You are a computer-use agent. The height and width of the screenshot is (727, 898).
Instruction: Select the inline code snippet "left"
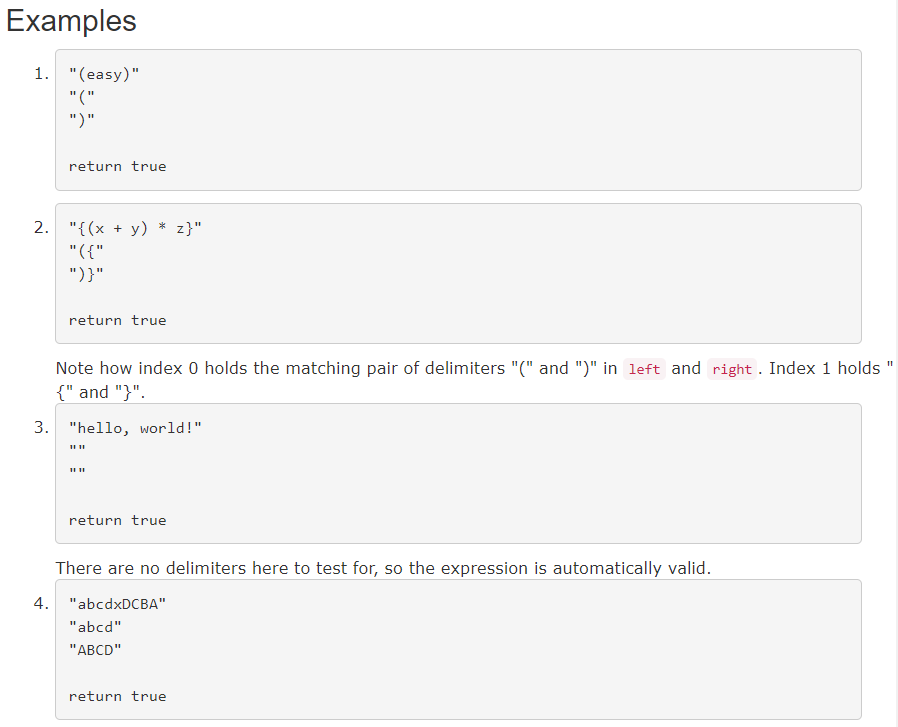coord(644,369)
